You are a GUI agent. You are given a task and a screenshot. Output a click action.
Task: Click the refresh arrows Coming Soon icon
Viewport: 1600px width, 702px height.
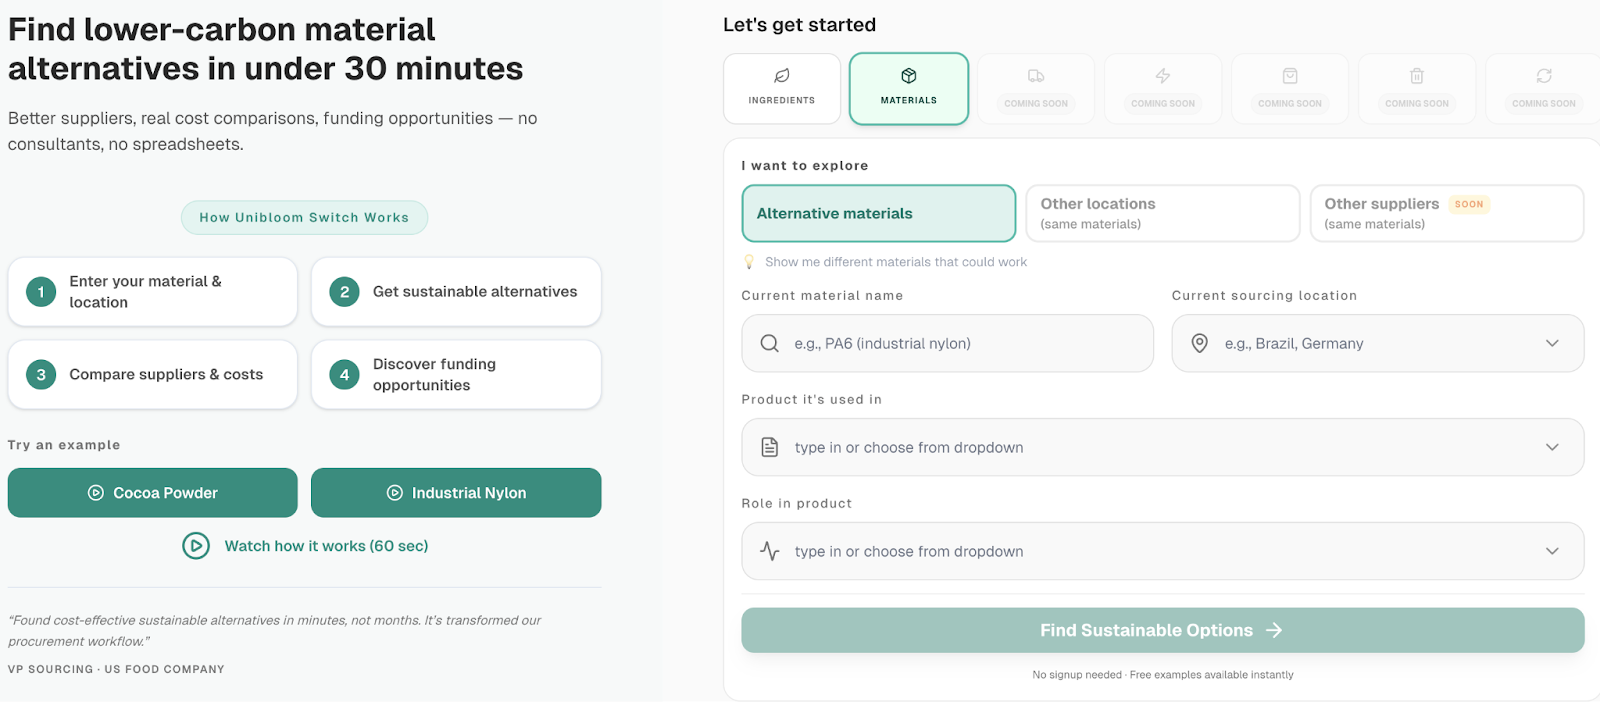tap(1544, 76)
